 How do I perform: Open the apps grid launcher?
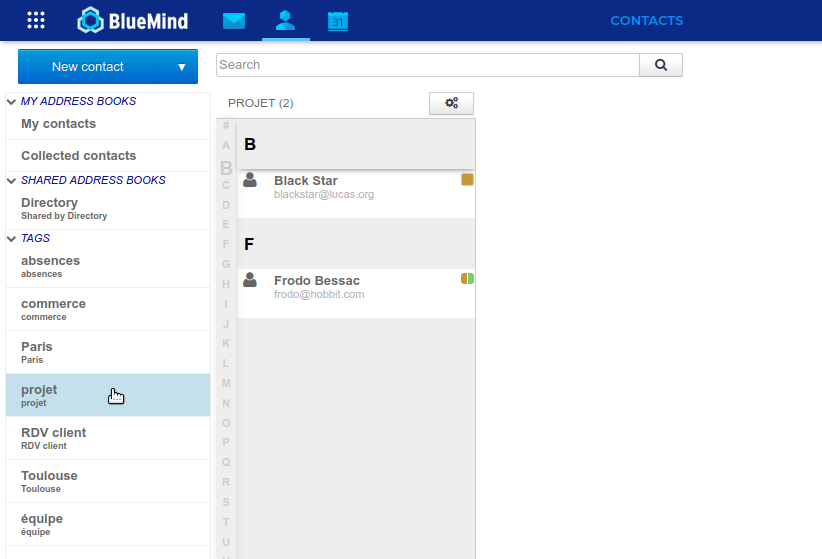pos(36,20)
